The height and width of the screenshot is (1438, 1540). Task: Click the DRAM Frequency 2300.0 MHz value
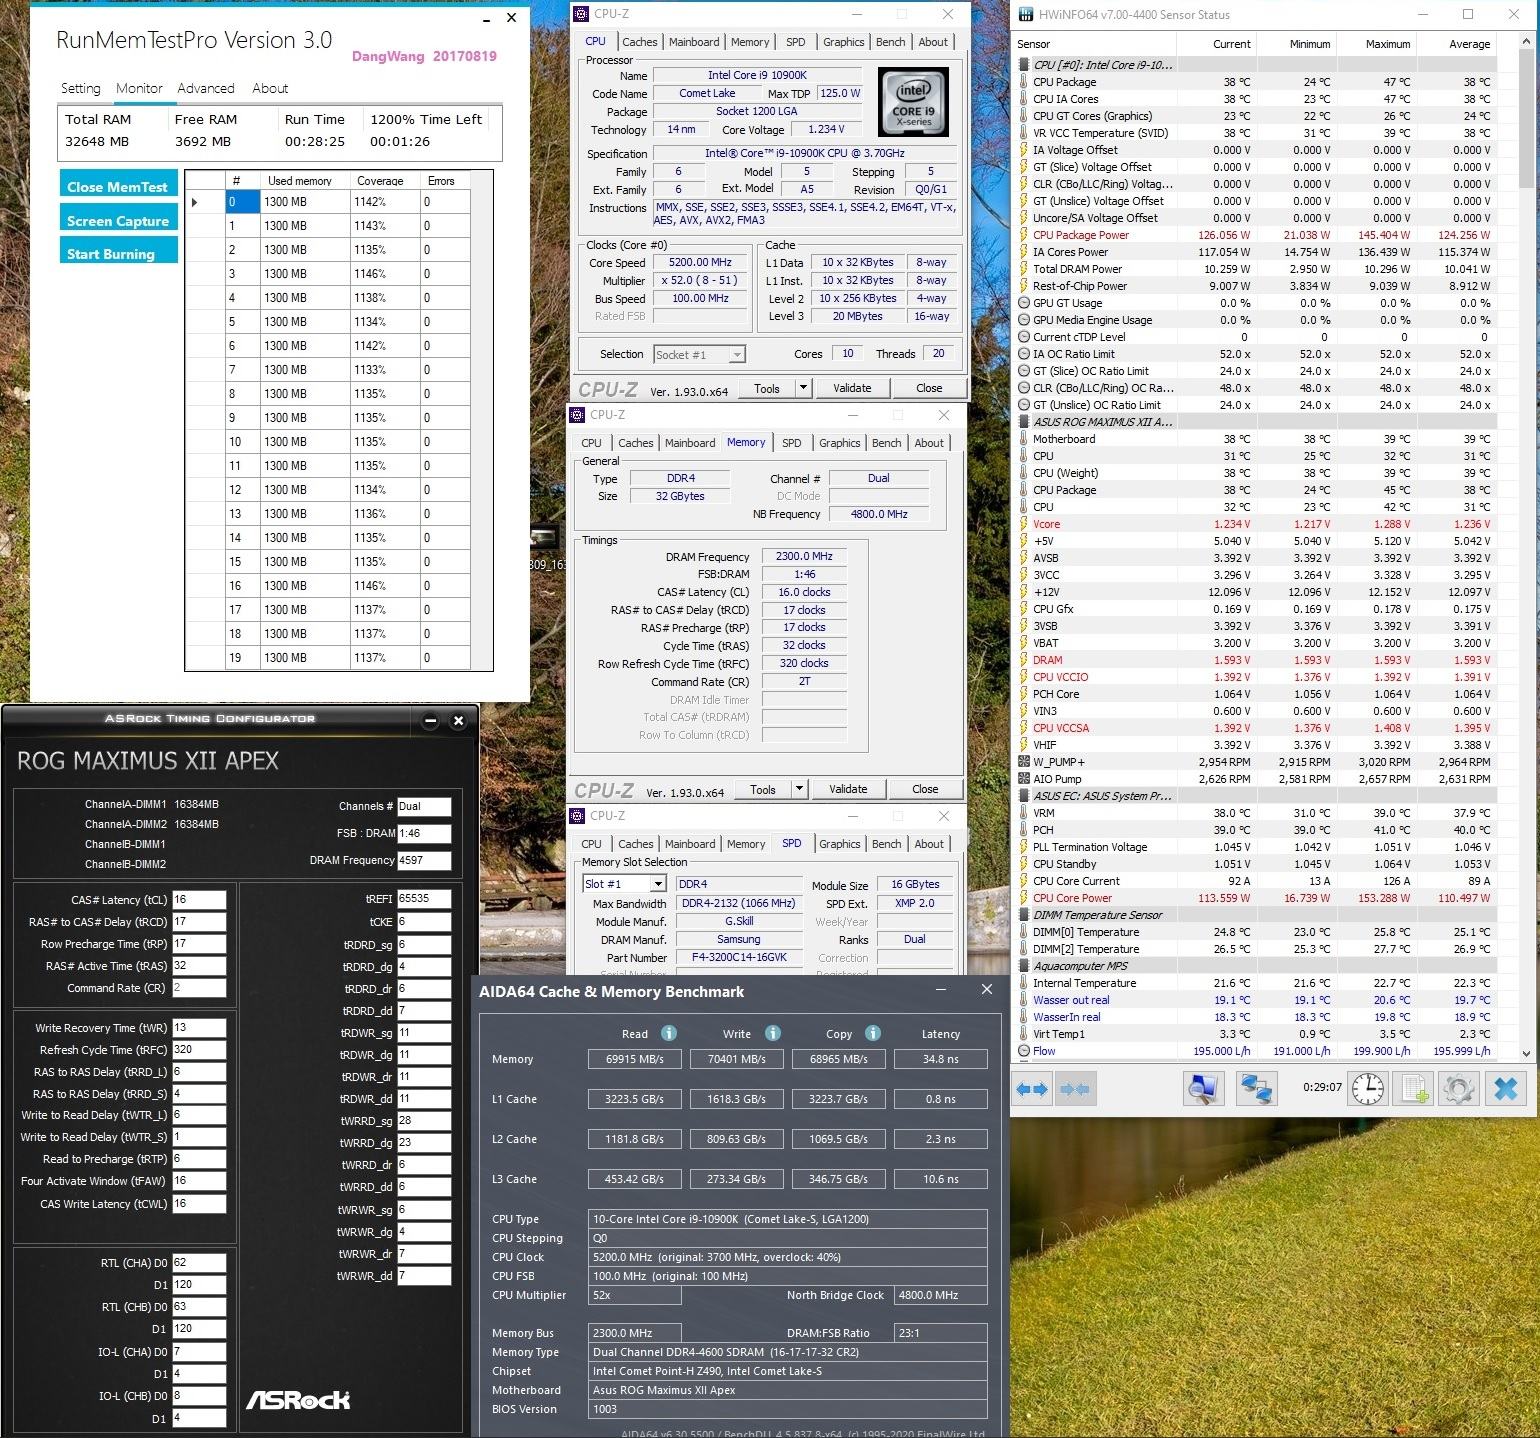tap(803, 557)
